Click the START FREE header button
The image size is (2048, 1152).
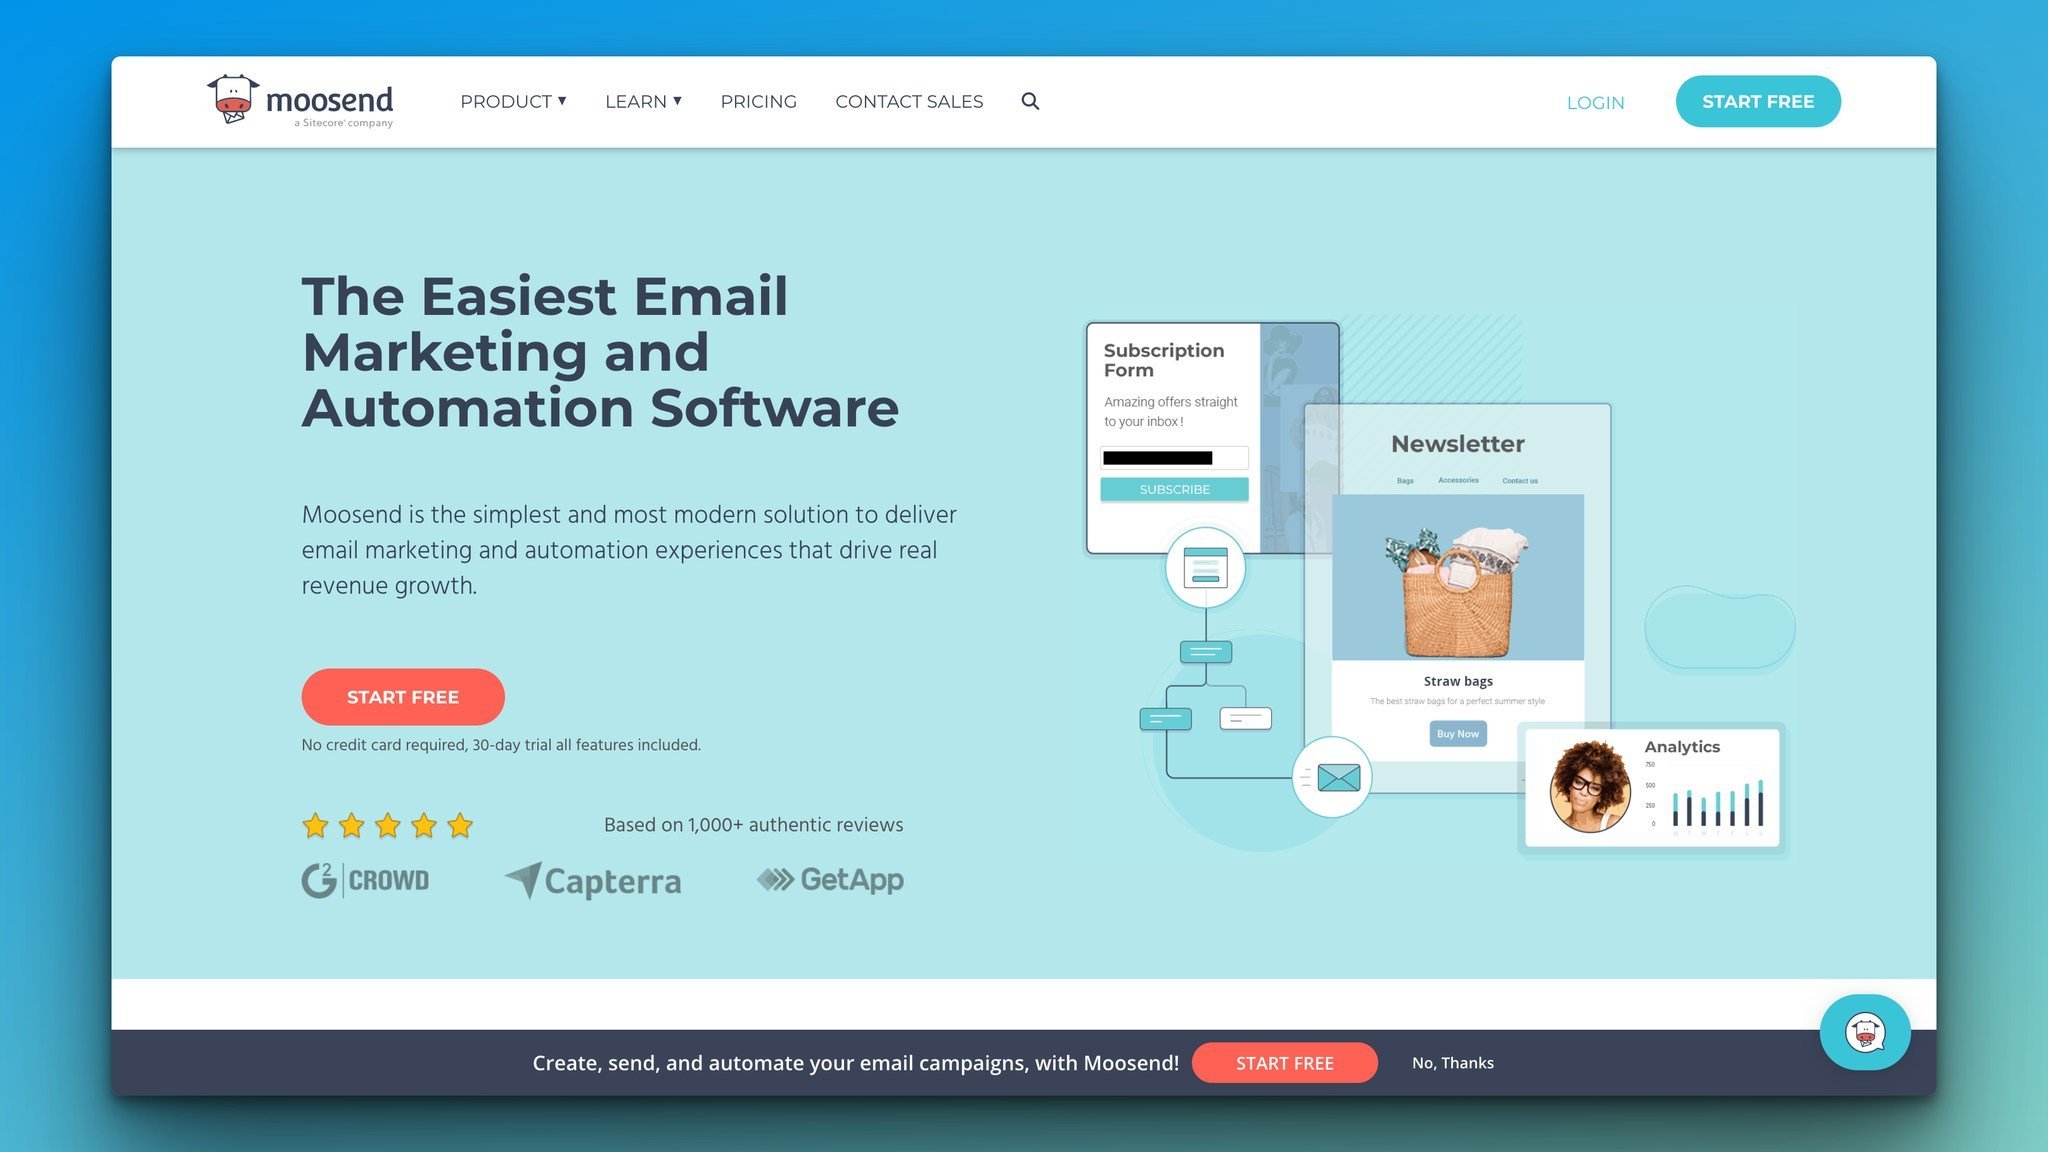[x=1758, y=100]
